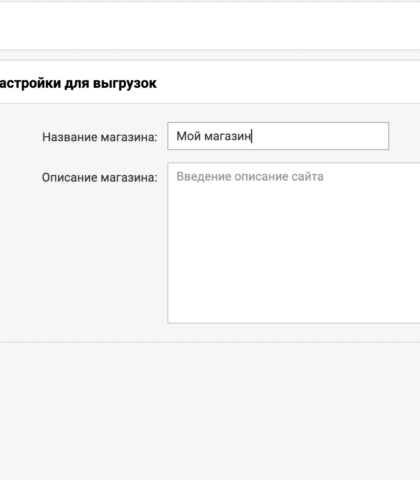The width and height of the screenshot is (420, 480).
Task: Click the empty white panel above the settings section
Action: pyautogui.click(x=210, y=26)
